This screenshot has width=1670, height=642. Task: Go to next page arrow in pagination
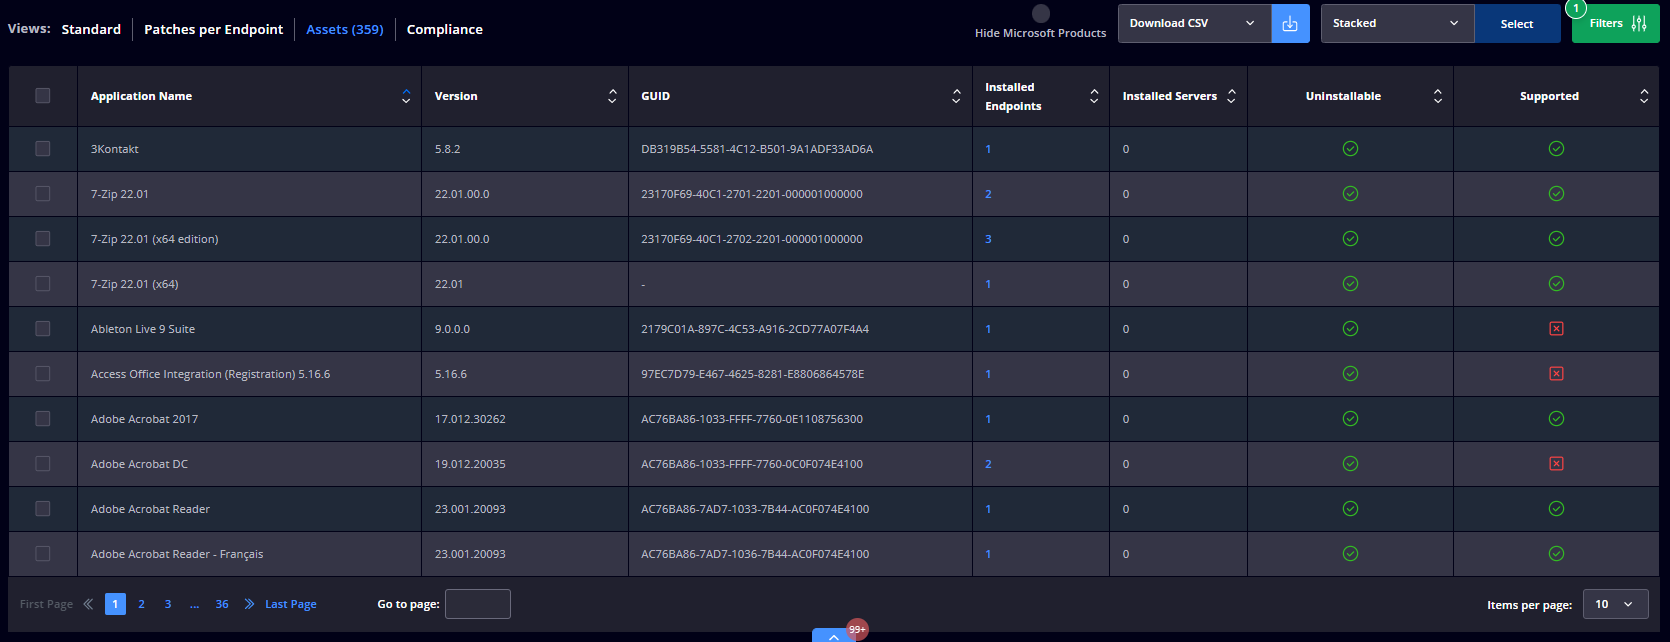249,604
